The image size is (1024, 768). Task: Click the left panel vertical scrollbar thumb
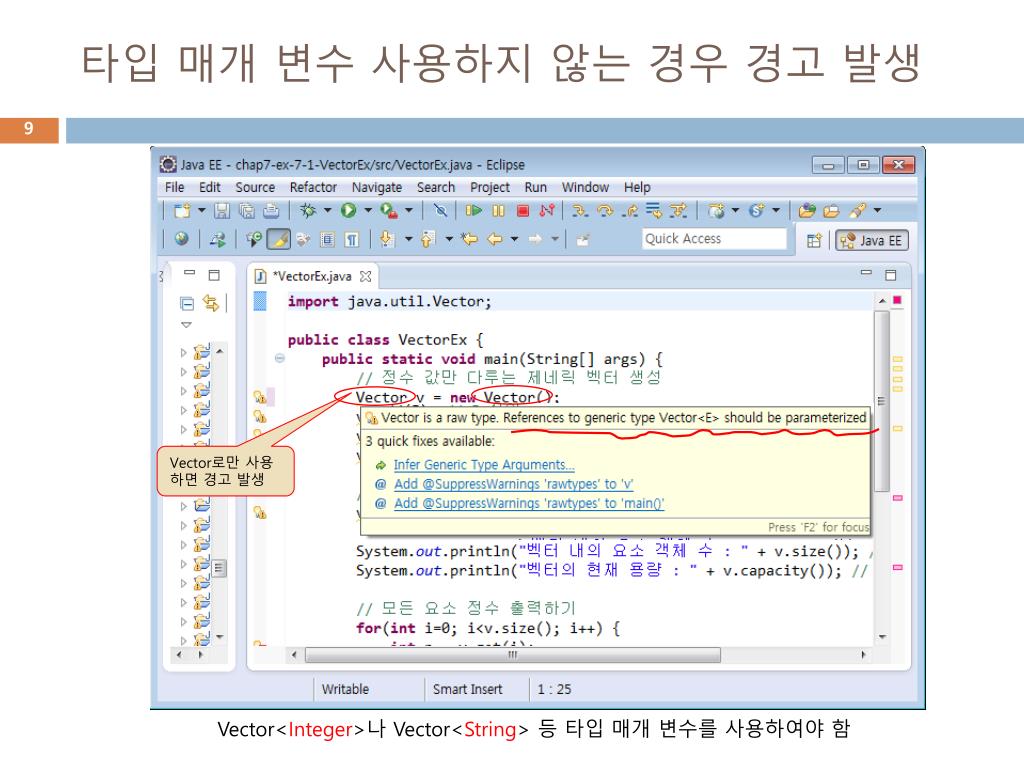(219, 568)
